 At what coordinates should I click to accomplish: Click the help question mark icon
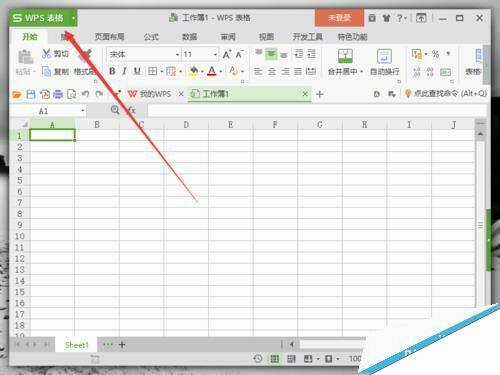tap(399, 18)
